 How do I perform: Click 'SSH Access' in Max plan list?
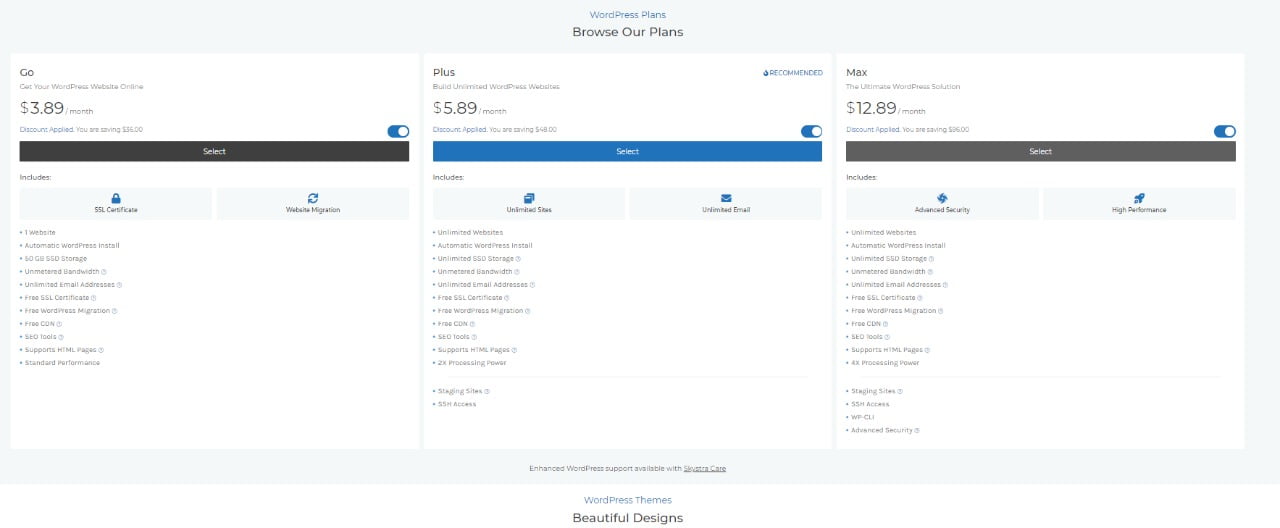point(870,404)
